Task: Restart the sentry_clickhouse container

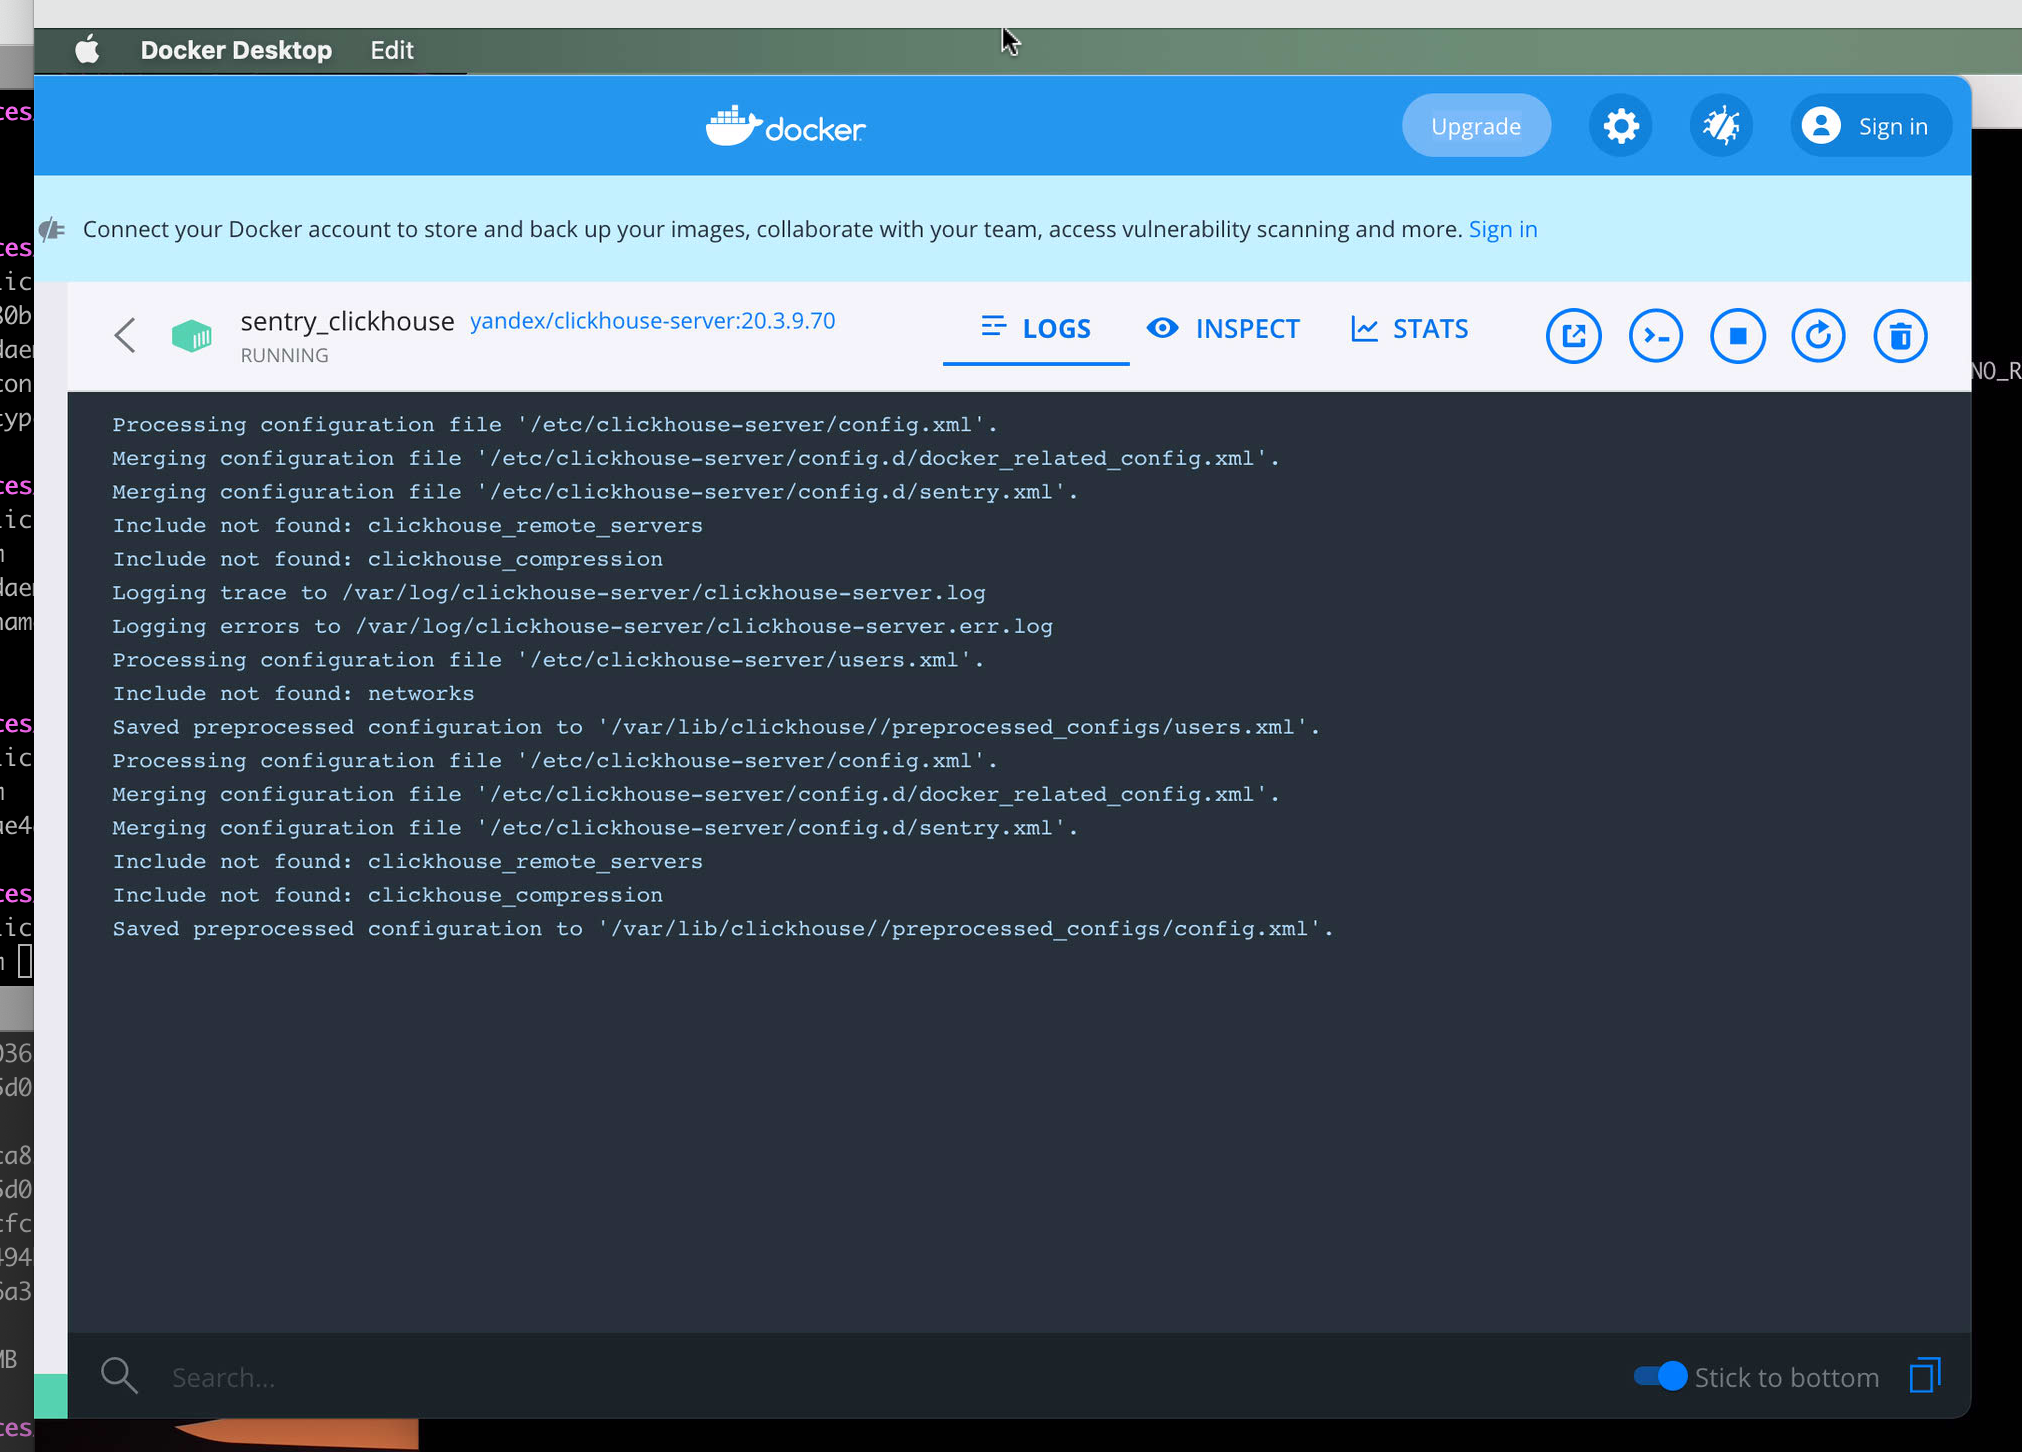Action: coord(1818,336)
